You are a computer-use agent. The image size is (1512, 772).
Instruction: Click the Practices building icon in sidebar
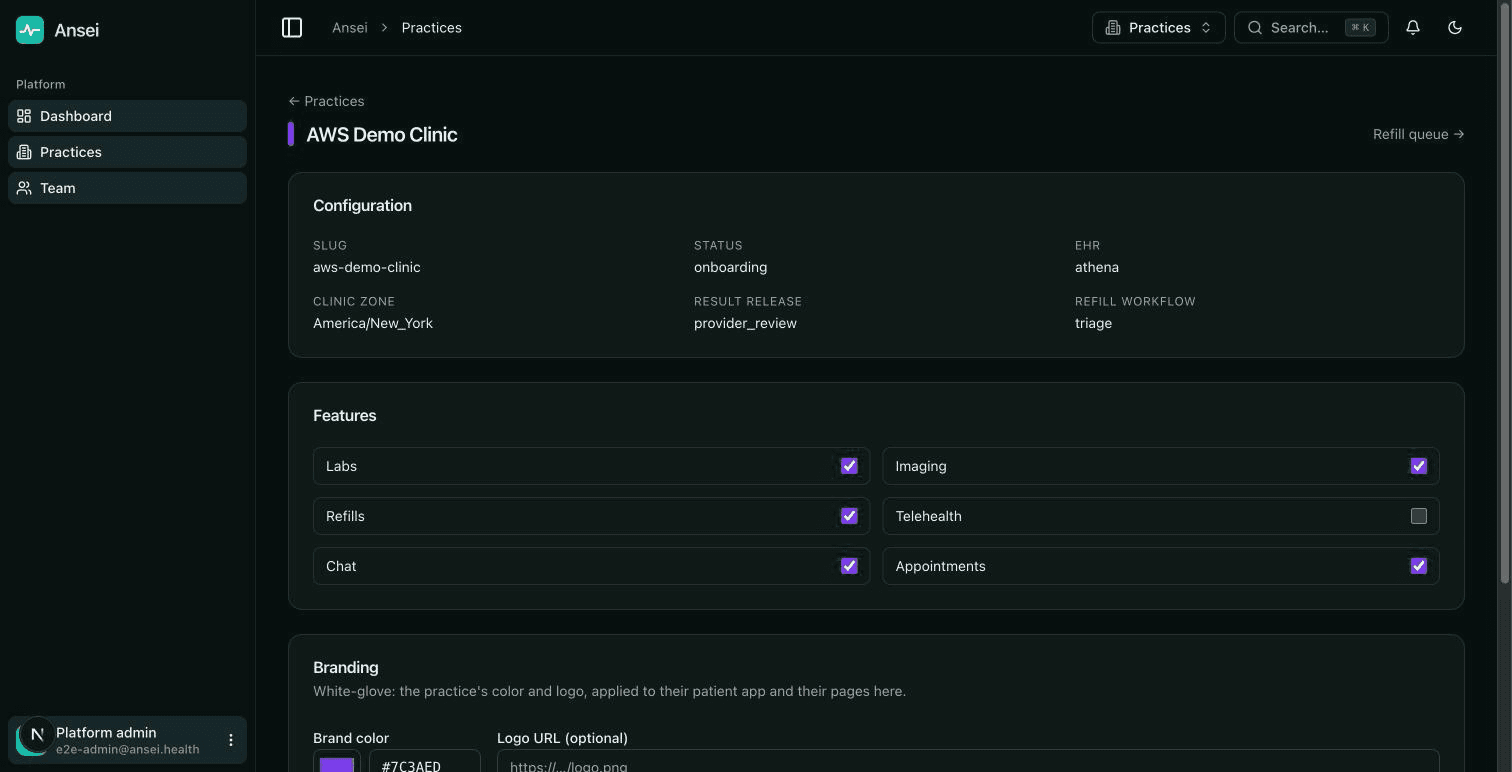(x=24, y=152)
